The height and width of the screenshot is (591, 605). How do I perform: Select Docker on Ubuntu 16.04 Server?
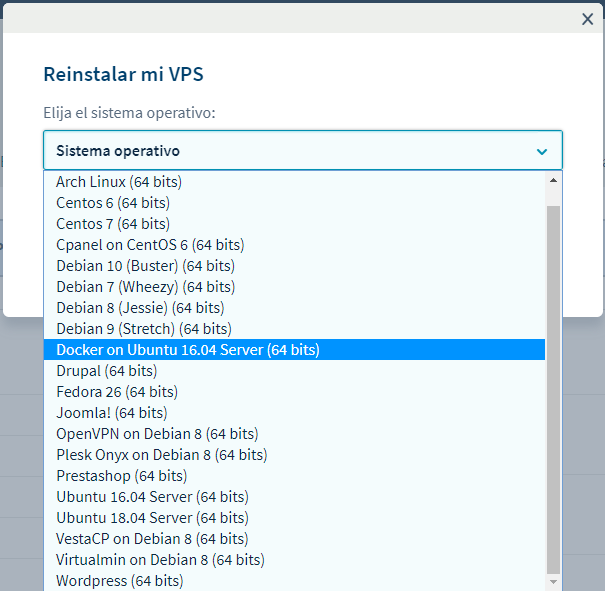pos(294,350)
